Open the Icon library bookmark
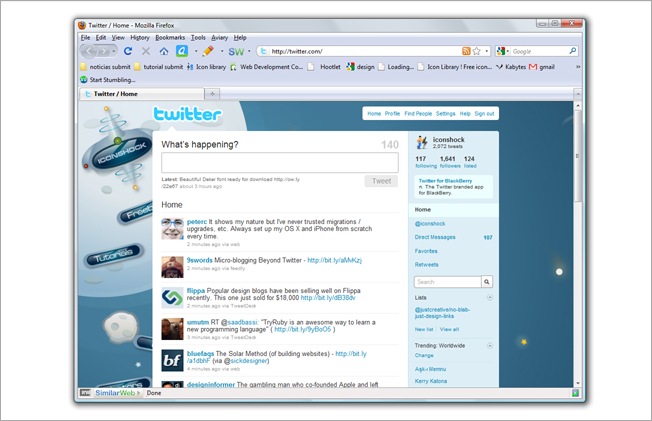 point(207,67)
